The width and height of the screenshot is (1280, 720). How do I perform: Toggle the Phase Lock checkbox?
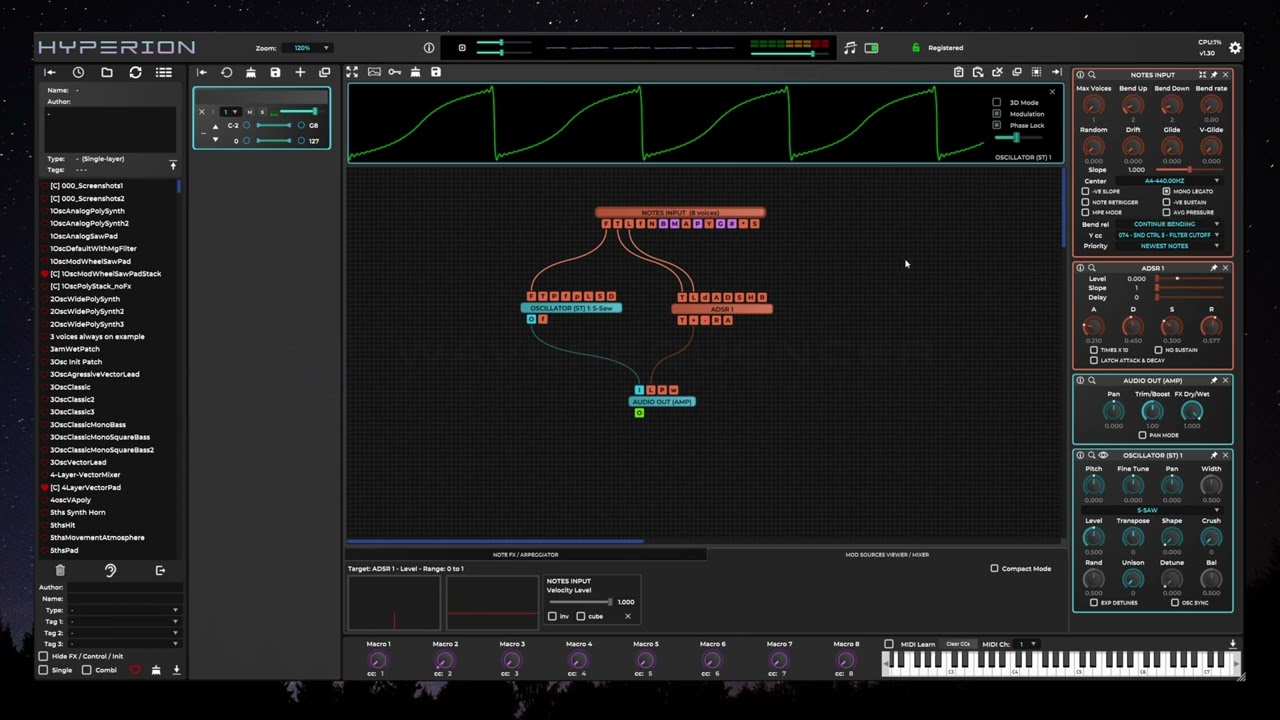[996, 125]
